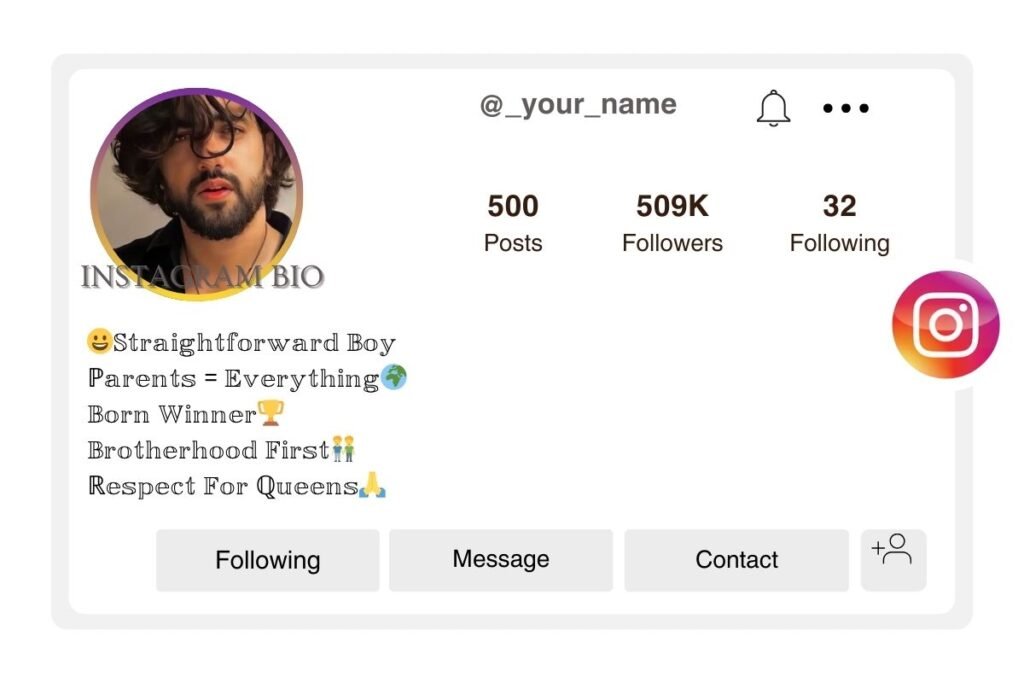Click the smiley emoji before Straightforward Boy
Image resolution: width=1024 pixels, height=683 pixels.
pyautogui.click(x=97, y=342)
